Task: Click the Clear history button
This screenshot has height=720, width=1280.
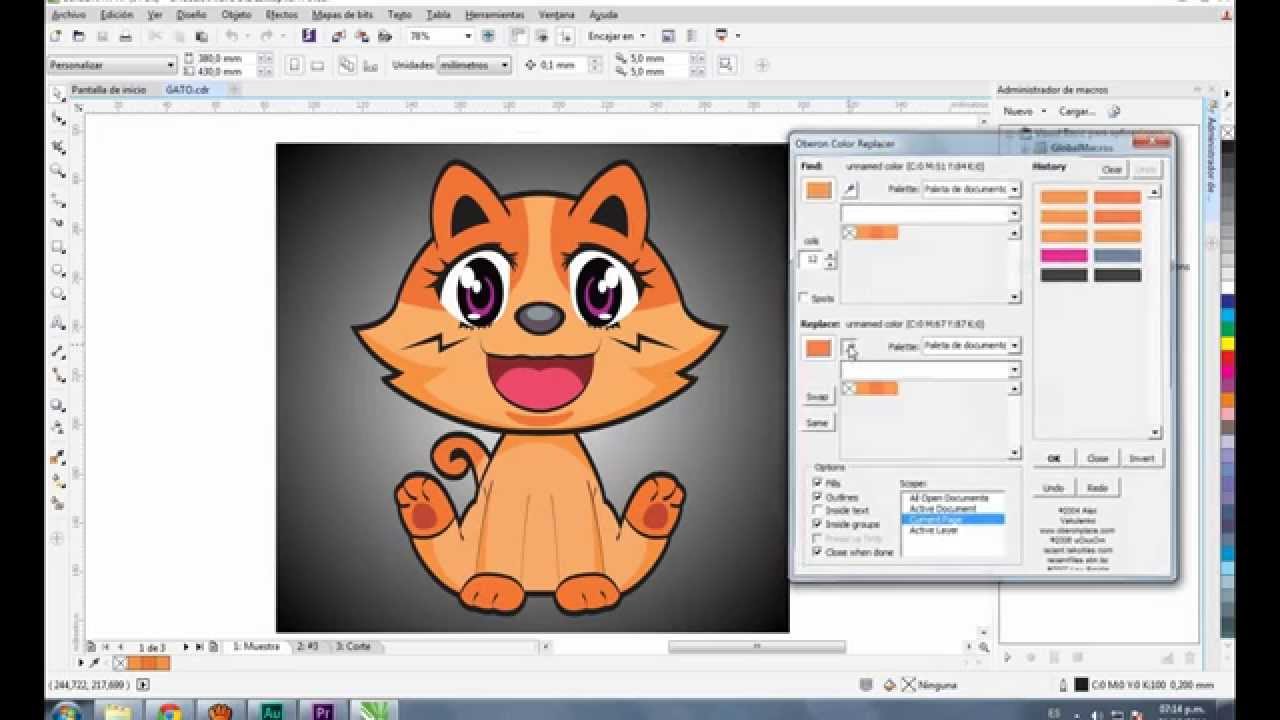Action: click(x=1111, y=170)
